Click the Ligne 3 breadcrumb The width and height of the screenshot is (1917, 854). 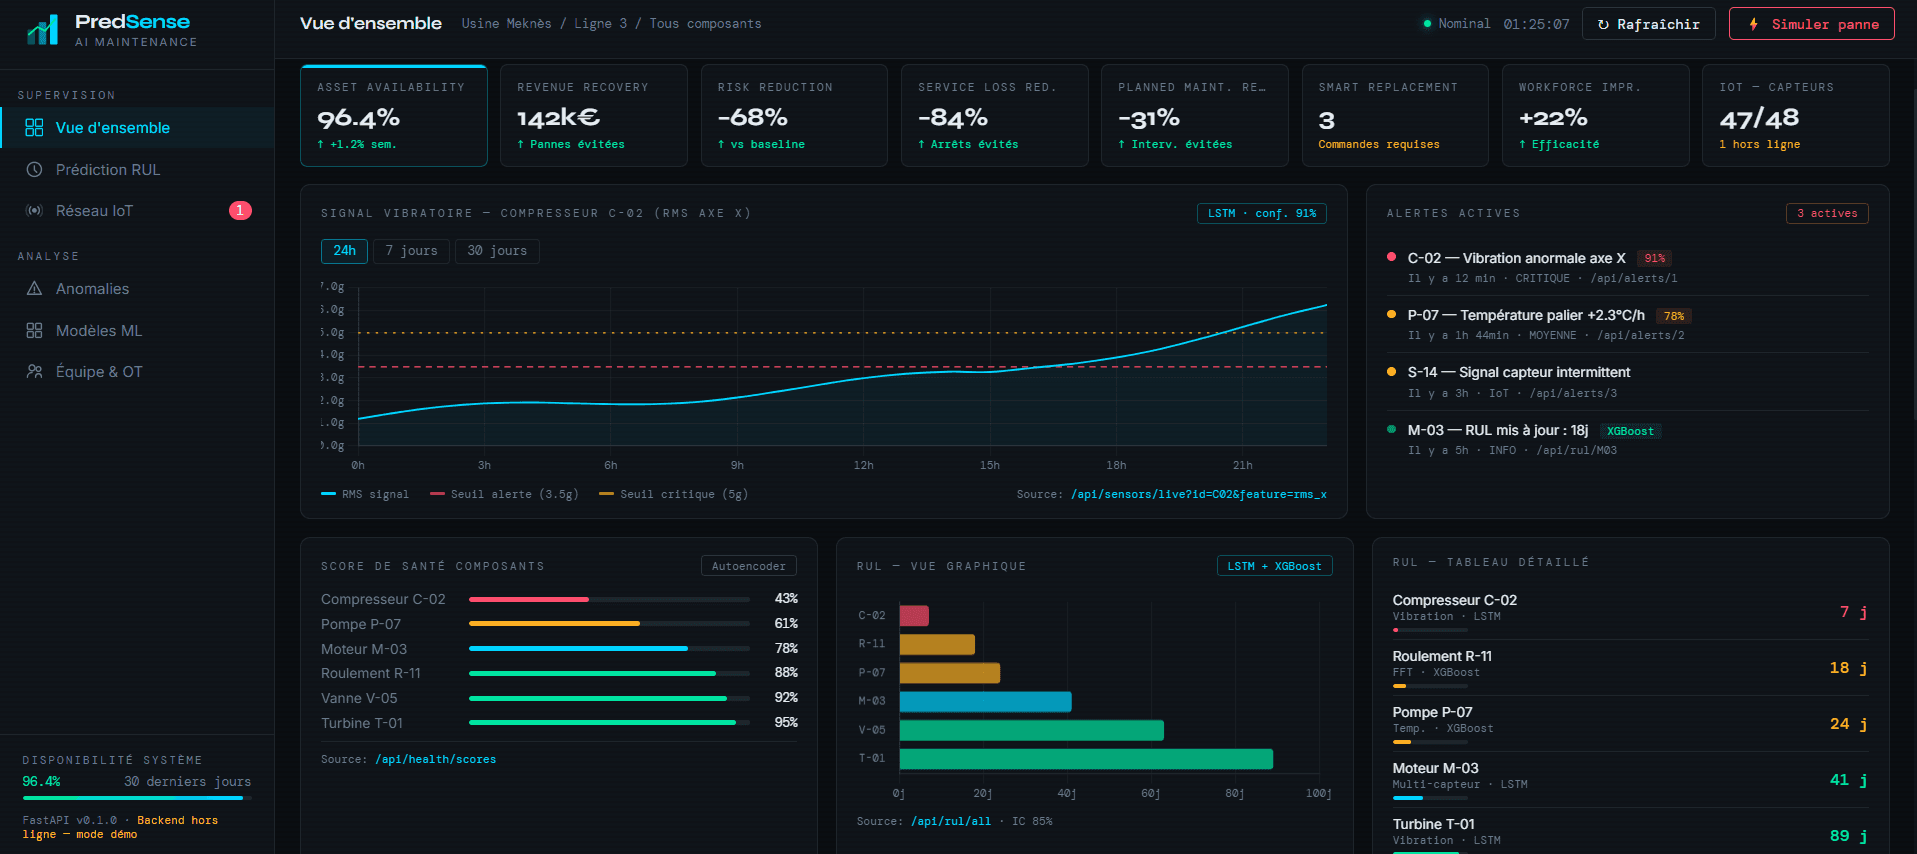tap(600, 23)
